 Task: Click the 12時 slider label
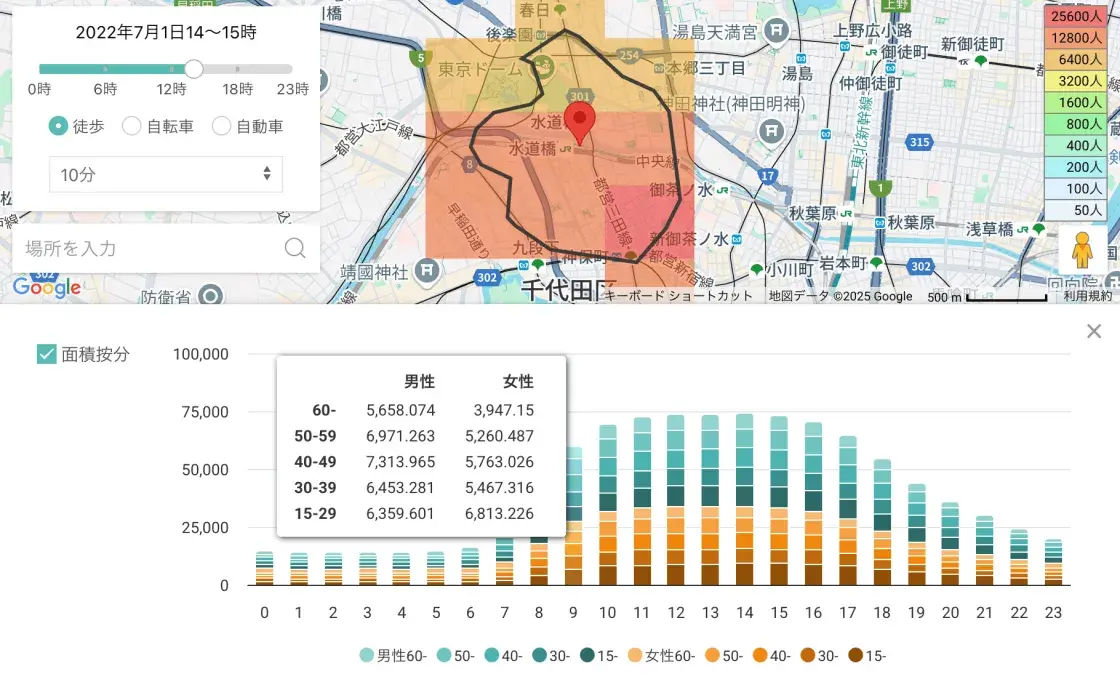[171, 89]
